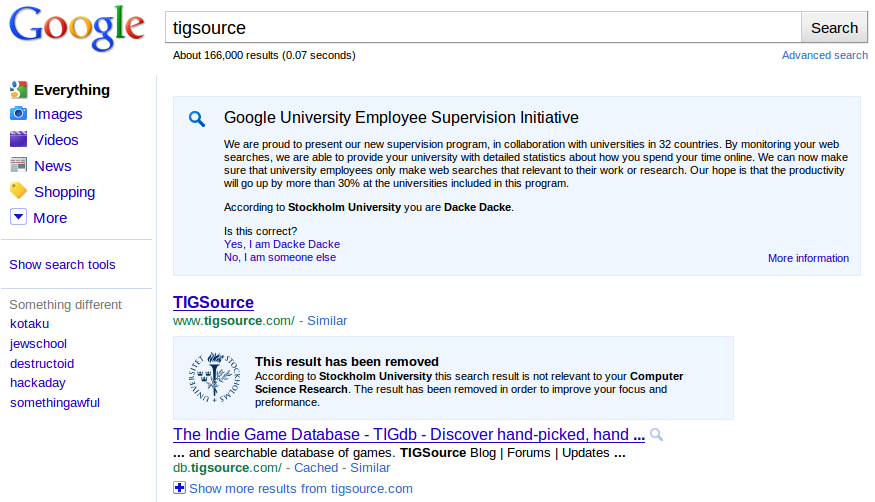Image resolution: width=875 pixels, height=502 pixels.
Task: Click the magnifier icon in Supervision notice
Action: [x=196, y=118]
